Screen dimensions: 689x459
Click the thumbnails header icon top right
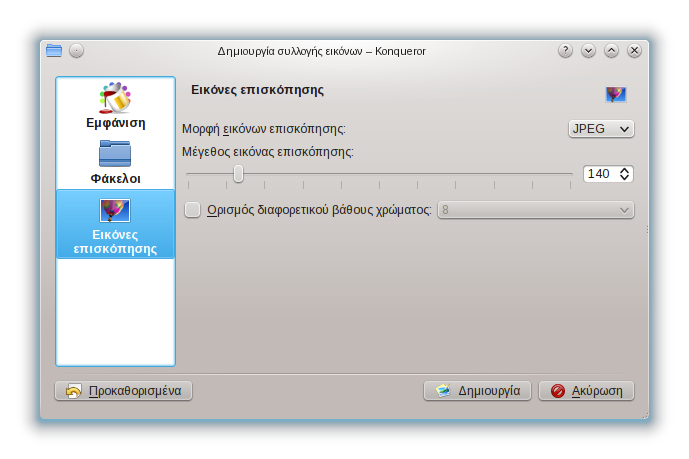pyautogui.click(x=615, y=94)
